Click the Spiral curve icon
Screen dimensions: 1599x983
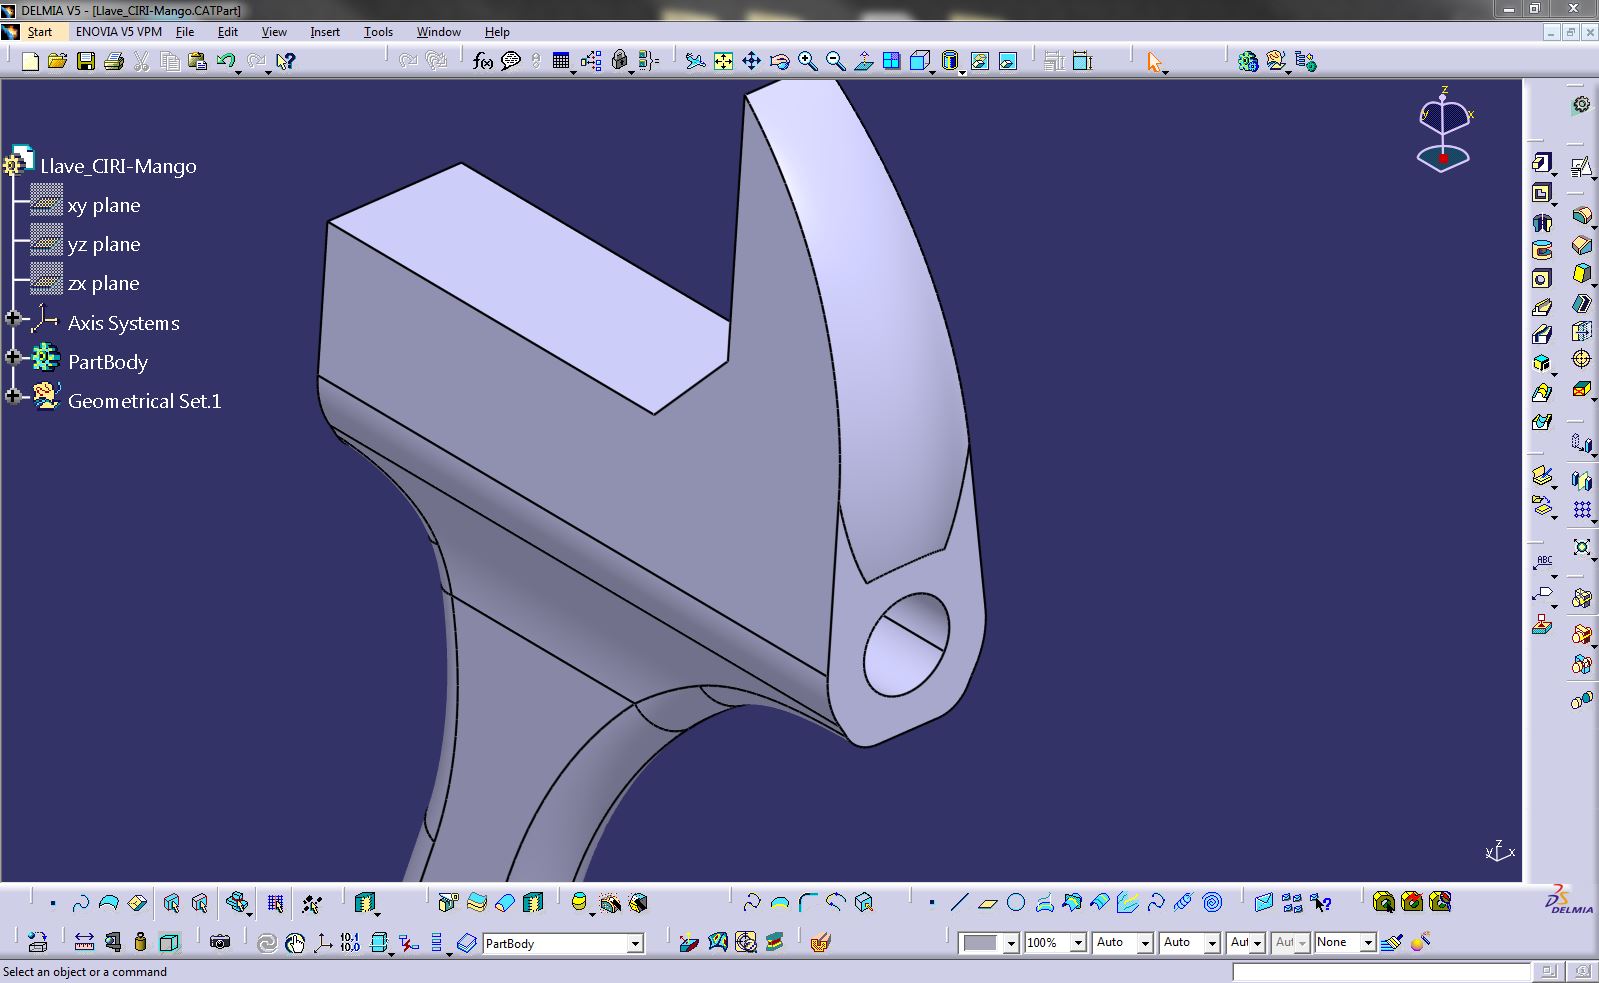pos(1212,903)
